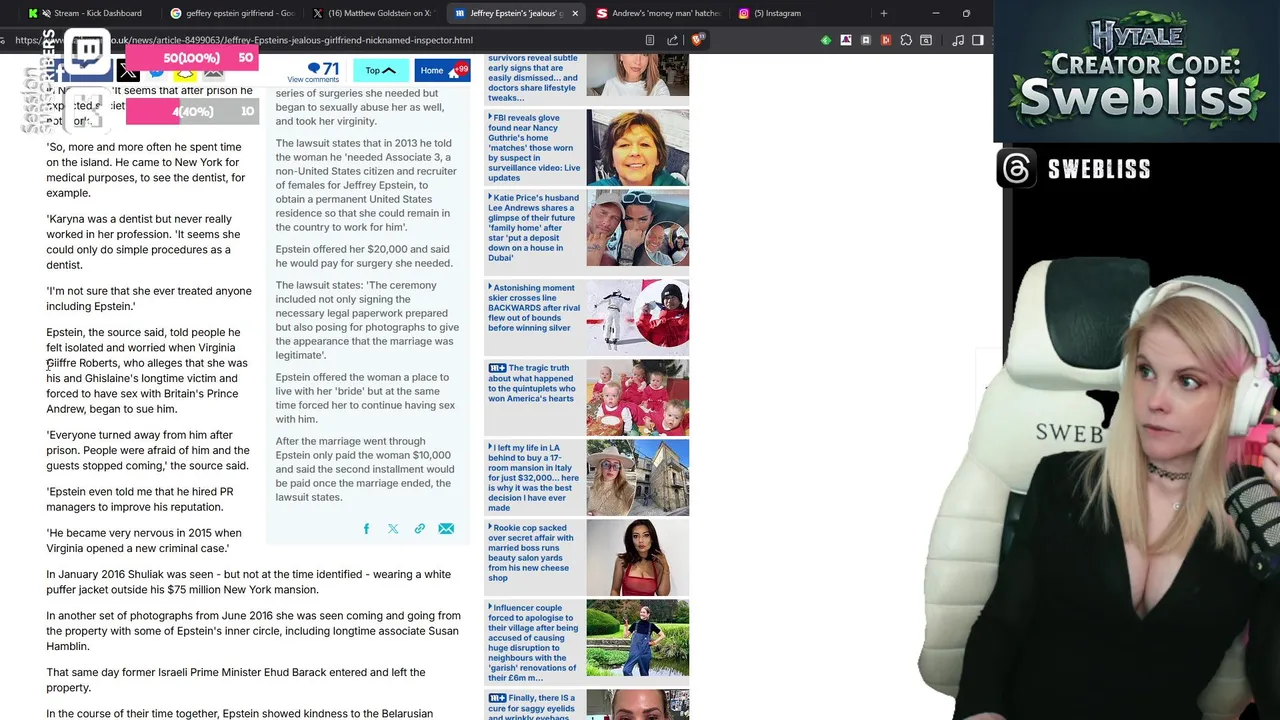Email the boxed article via envelope icon

coord(446,528)
